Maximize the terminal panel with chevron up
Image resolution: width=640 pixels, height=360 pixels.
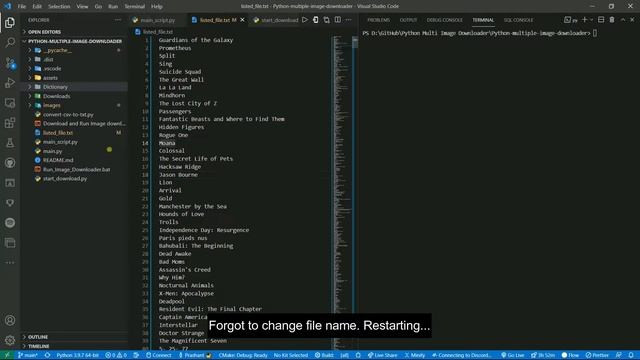[x=623, y=20]
